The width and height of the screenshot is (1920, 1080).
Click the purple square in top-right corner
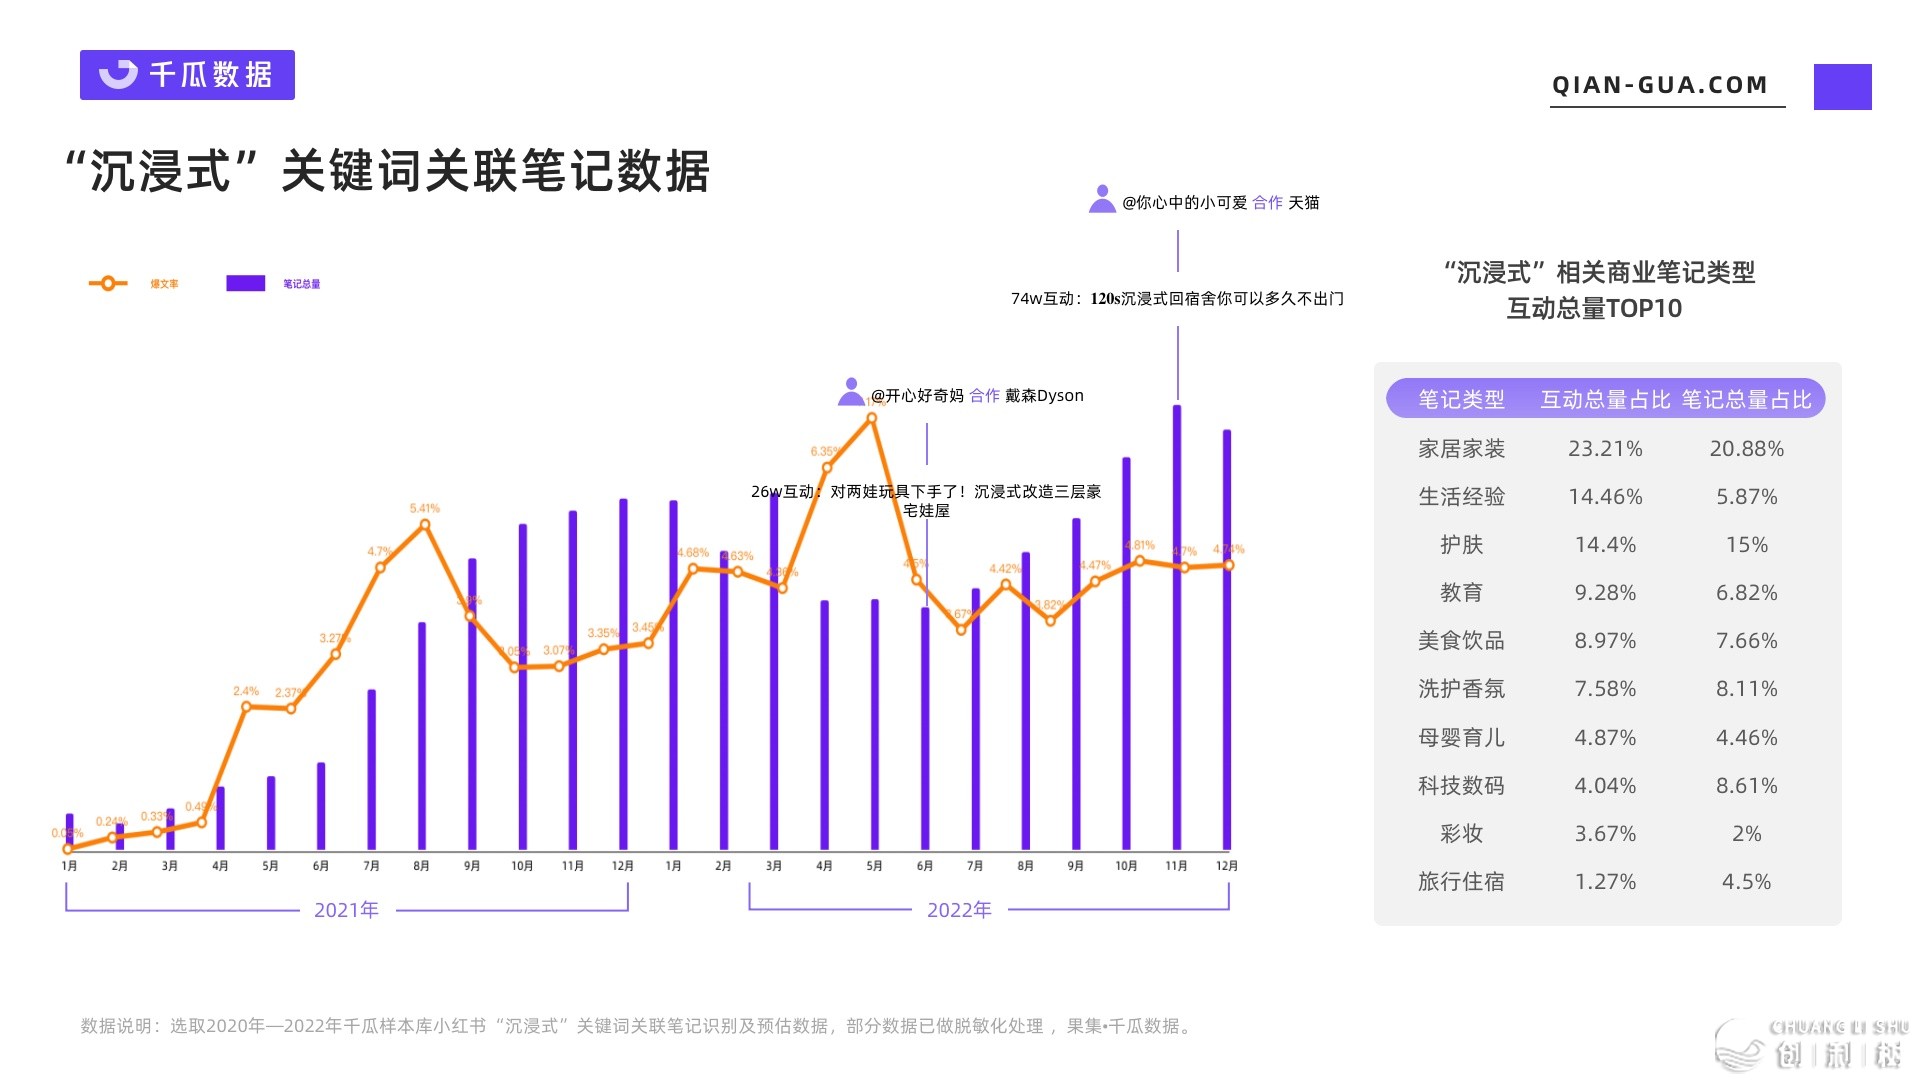[x=1842, y=87]
